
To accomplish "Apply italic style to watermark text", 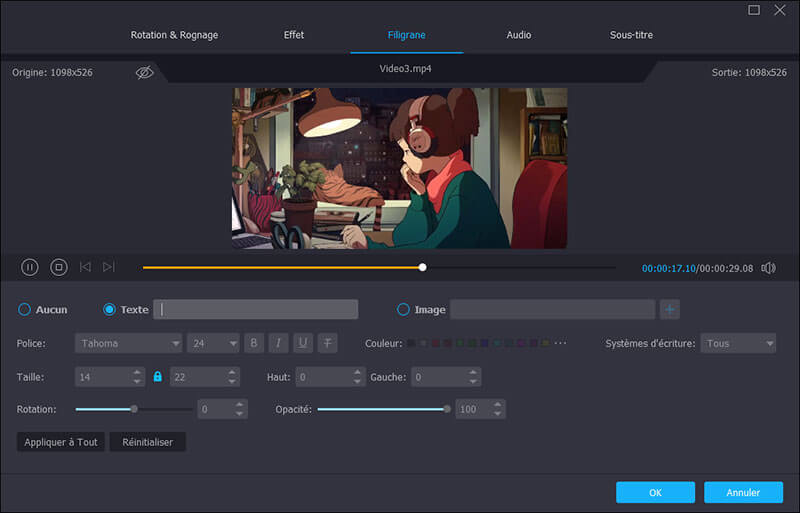I will (279, 343).
